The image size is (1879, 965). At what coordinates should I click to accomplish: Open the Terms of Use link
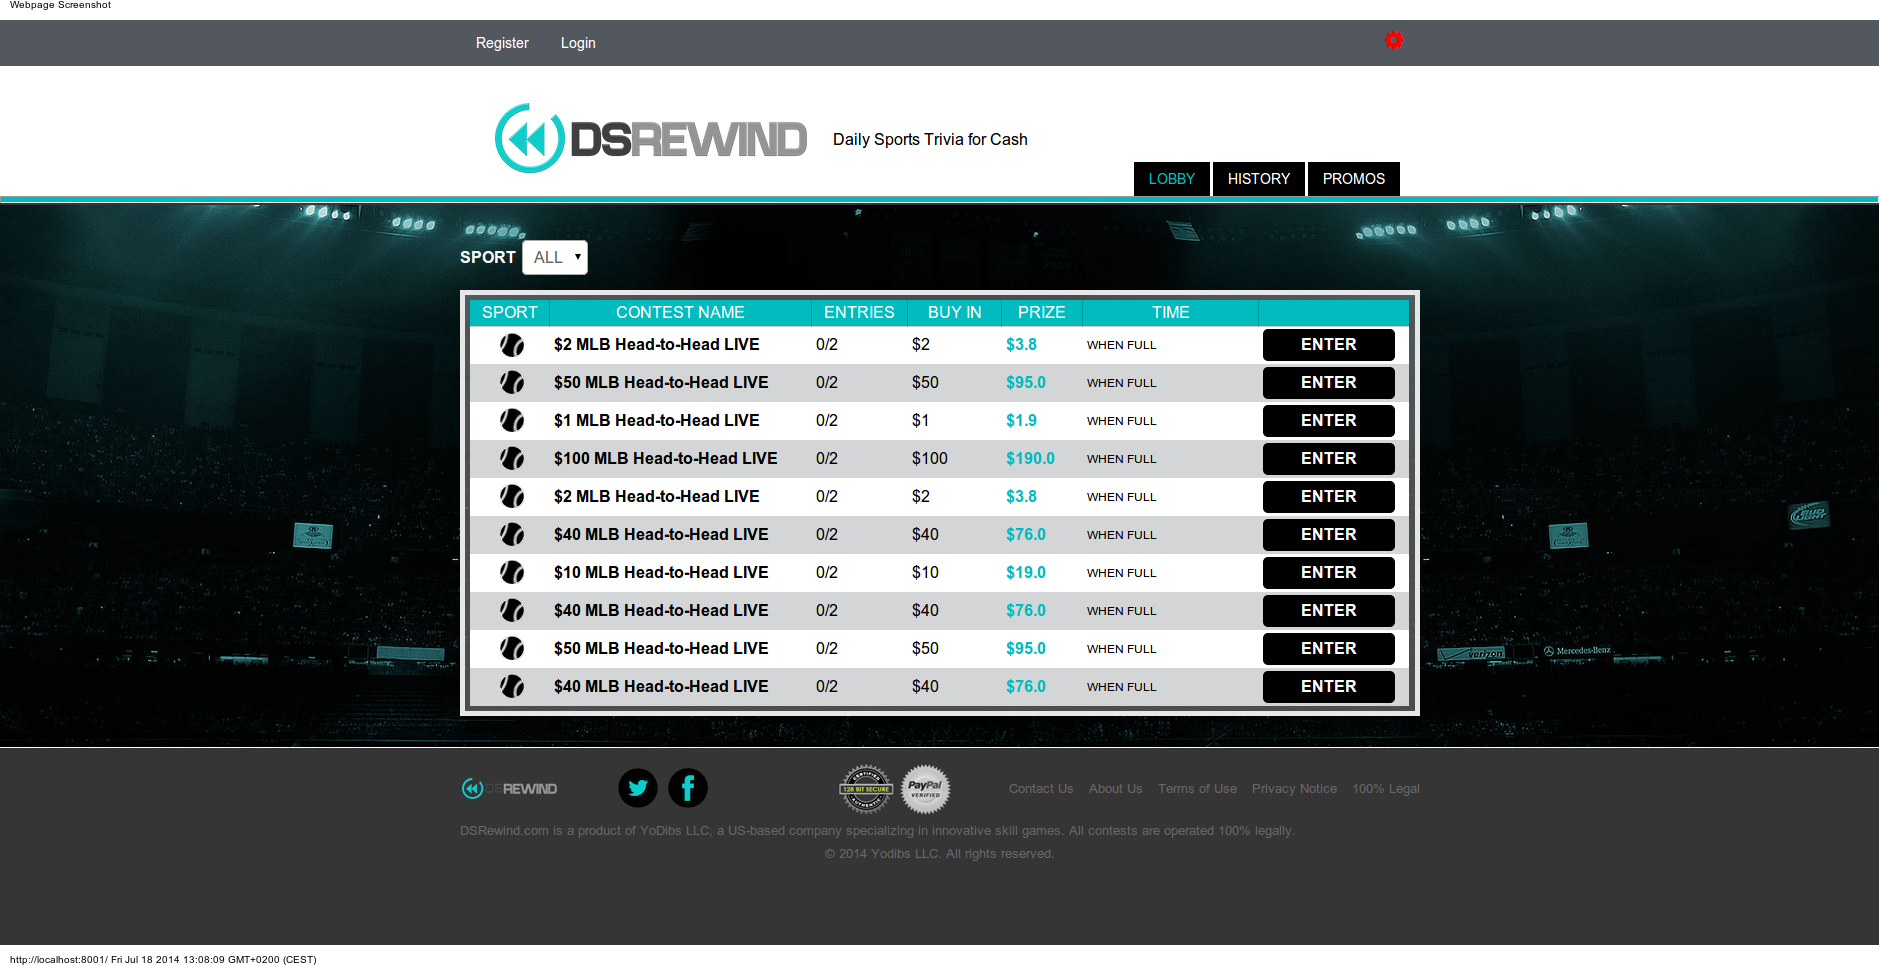[x=1197, y=789]
